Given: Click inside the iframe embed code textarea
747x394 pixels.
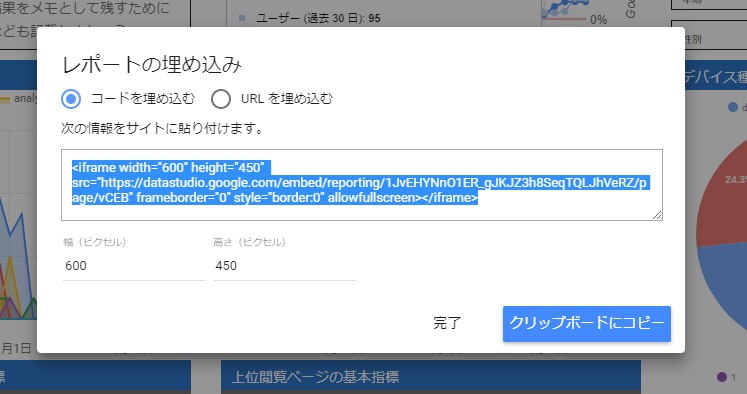Looking at the screenshot, I should [362, 185].
